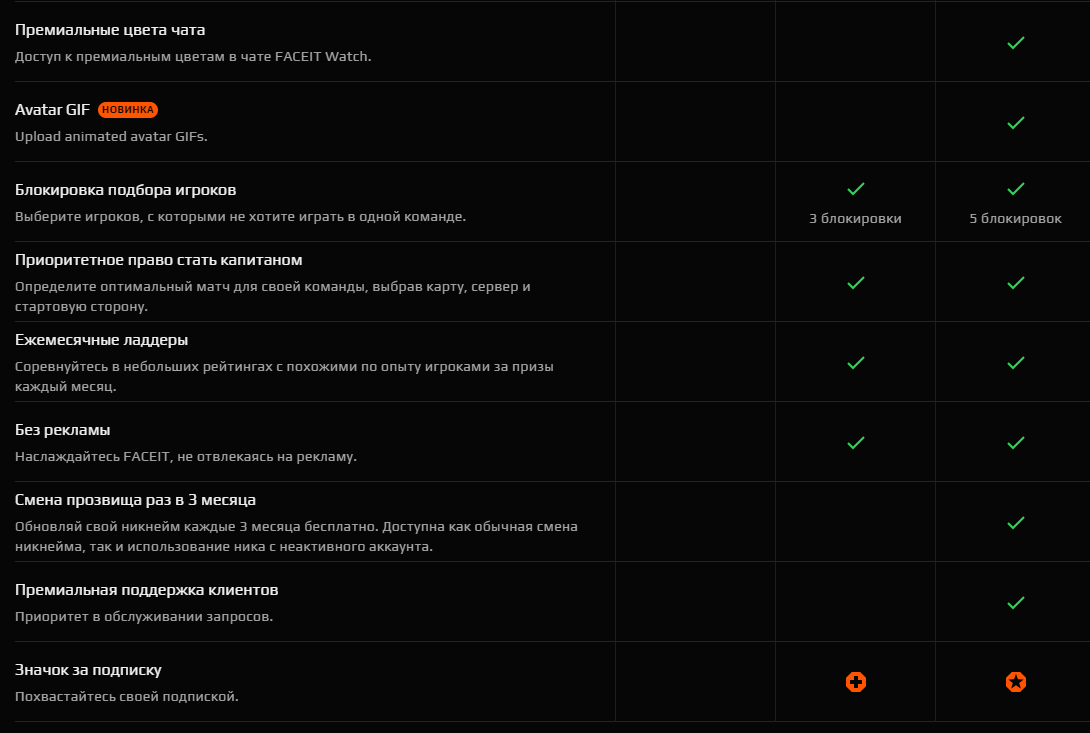Click 'Значок за подписку' heading

coord(88,670)
